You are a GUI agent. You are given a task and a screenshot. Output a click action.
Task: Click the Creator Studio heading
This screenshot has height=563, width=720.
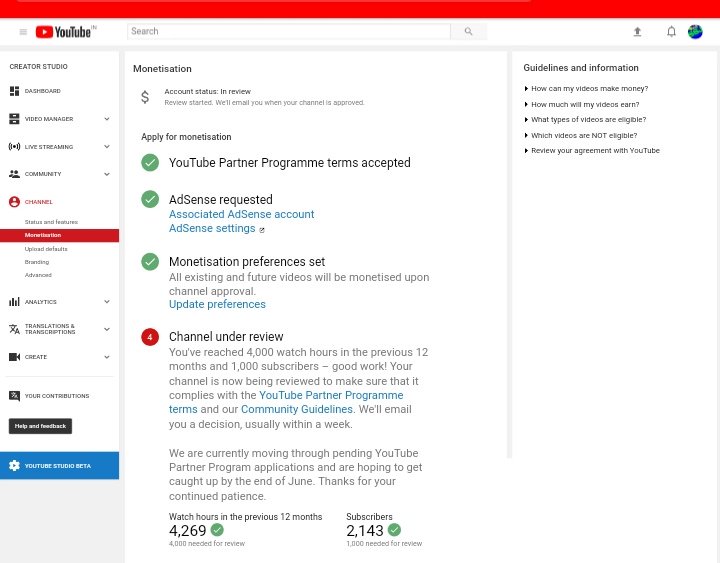point(39,67)
